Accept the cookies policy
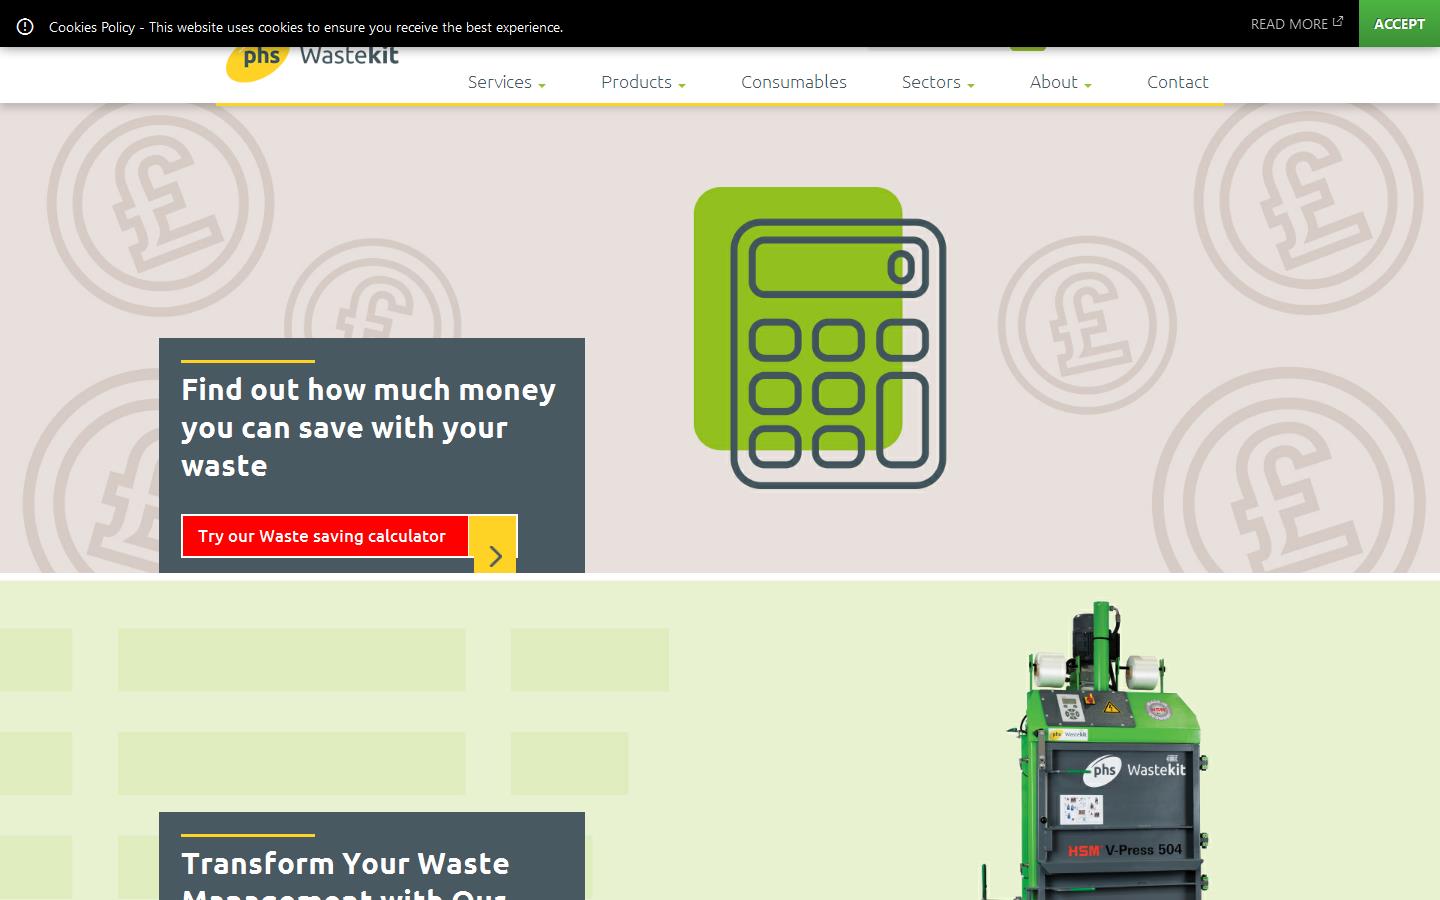The height and width of the screenshot is (900, 1440). coord(1398,23)
